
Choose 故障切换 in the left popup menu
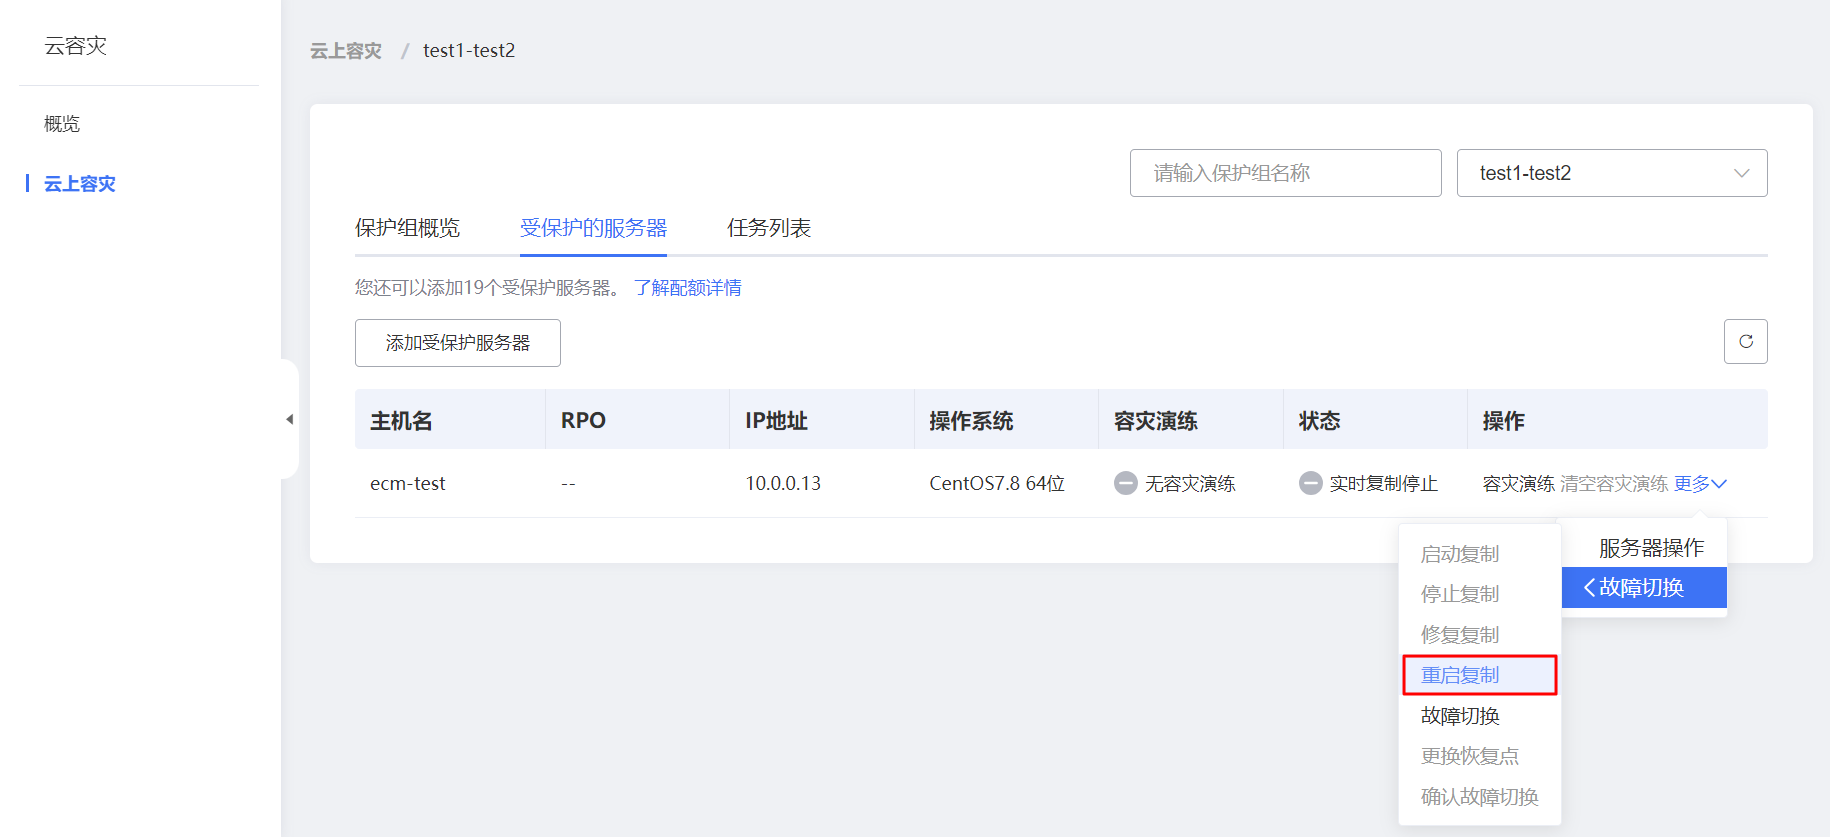point(1460,716)
